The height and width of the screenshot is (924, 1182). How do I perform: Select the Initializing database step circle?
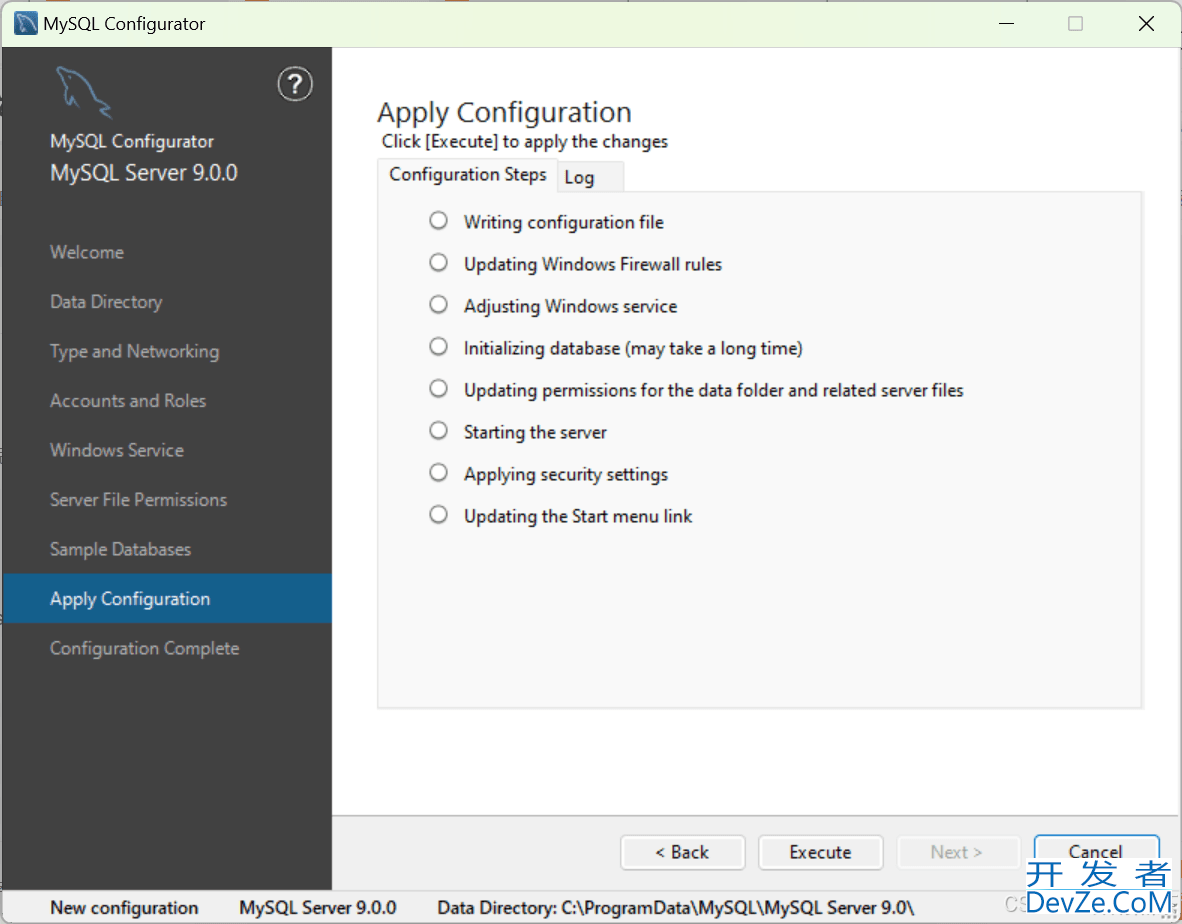tap(438, 347)
